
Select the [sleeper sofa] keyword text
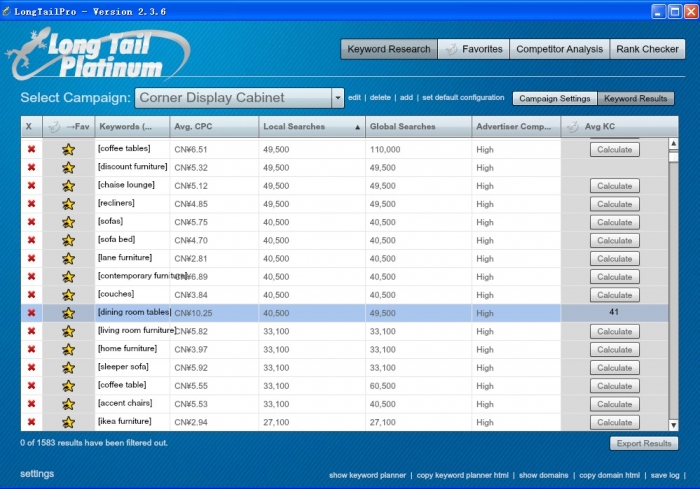pyautogui.click(x=123, y=367)
